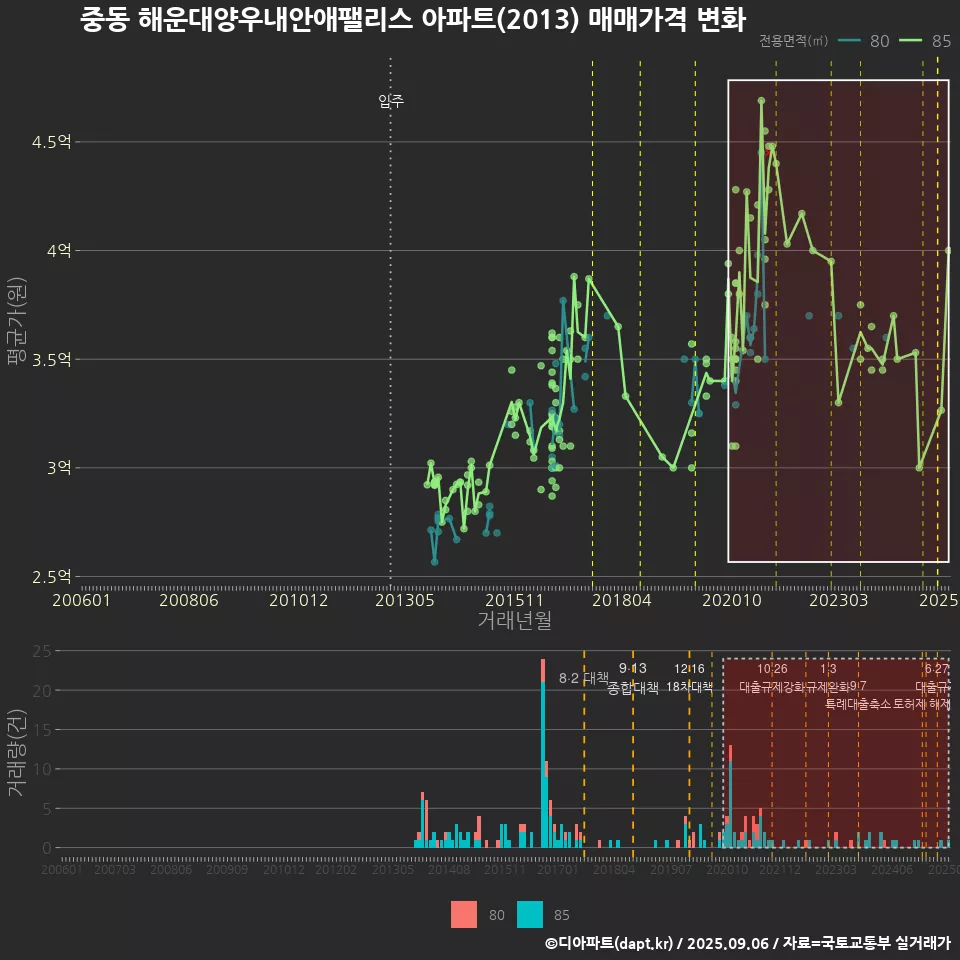Click the '평균가(원)' y-axis title
The width and height of the screenshot is (960, 960).
[16, 321]
